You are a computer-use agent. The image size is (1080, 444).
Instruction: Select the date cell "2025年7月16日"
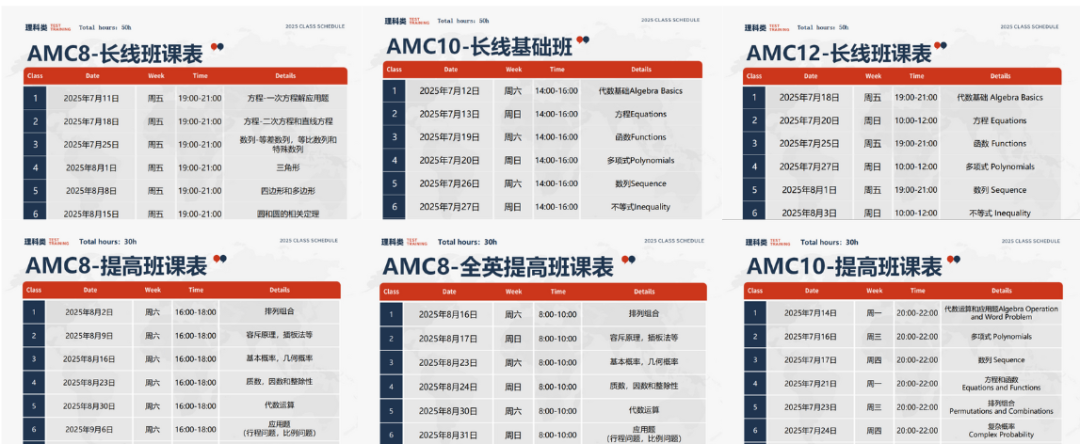(812, 337)
